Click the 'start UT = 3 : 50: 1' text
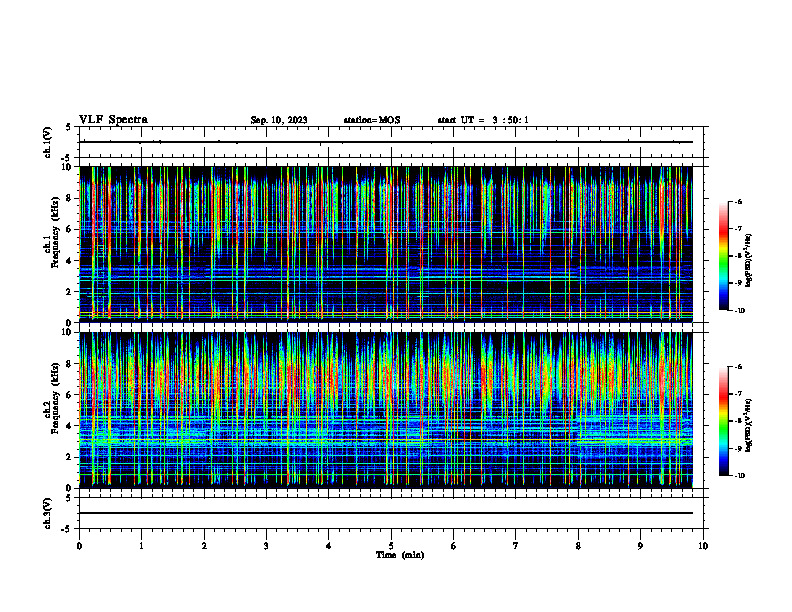 tap(483, 120)
